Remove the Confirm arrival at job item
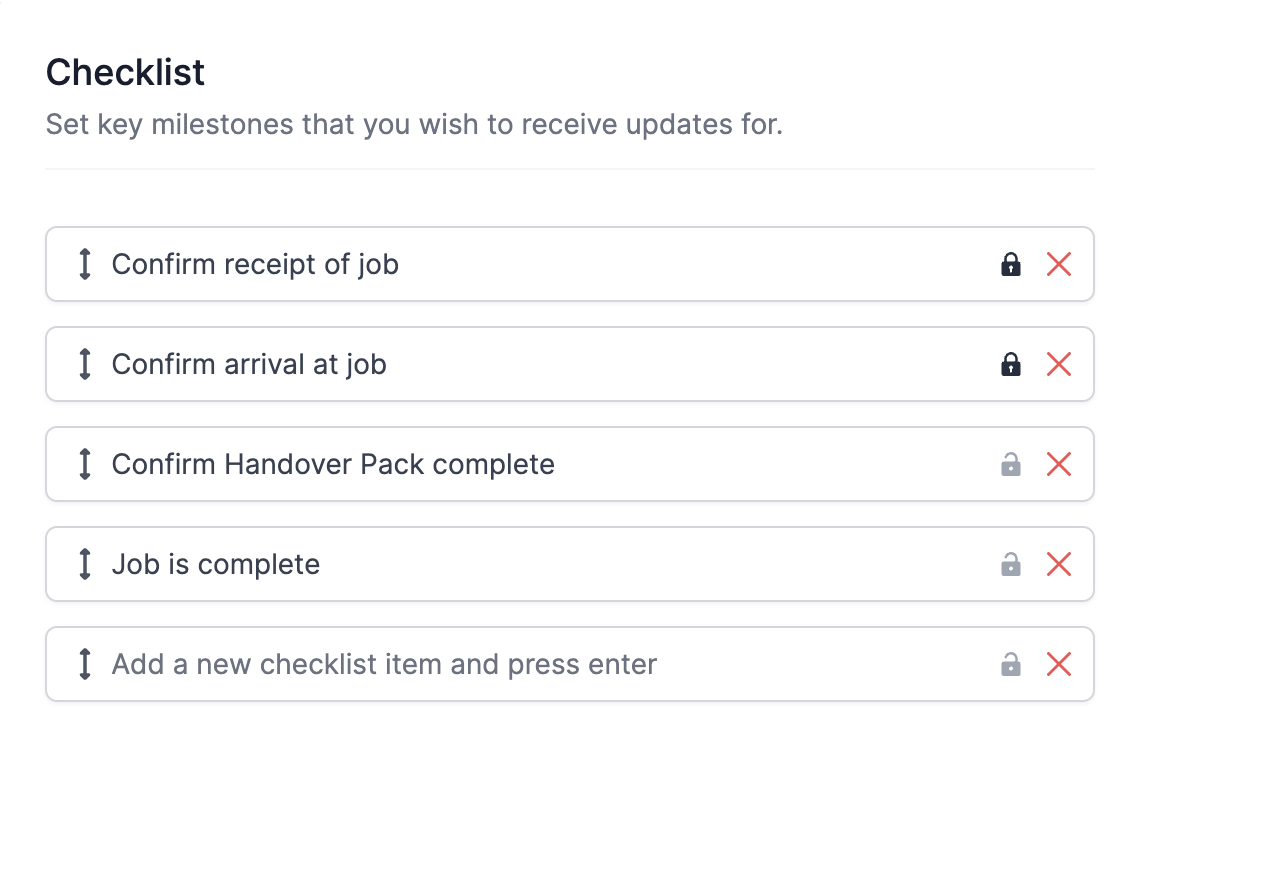 pyautogui.click(x=1059, y=364)
